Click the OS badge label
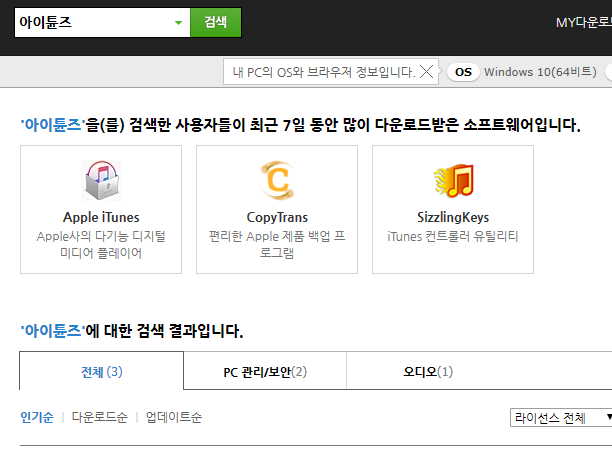The width and height of the screenshot is (612, 457). click(x=463, y=72)
